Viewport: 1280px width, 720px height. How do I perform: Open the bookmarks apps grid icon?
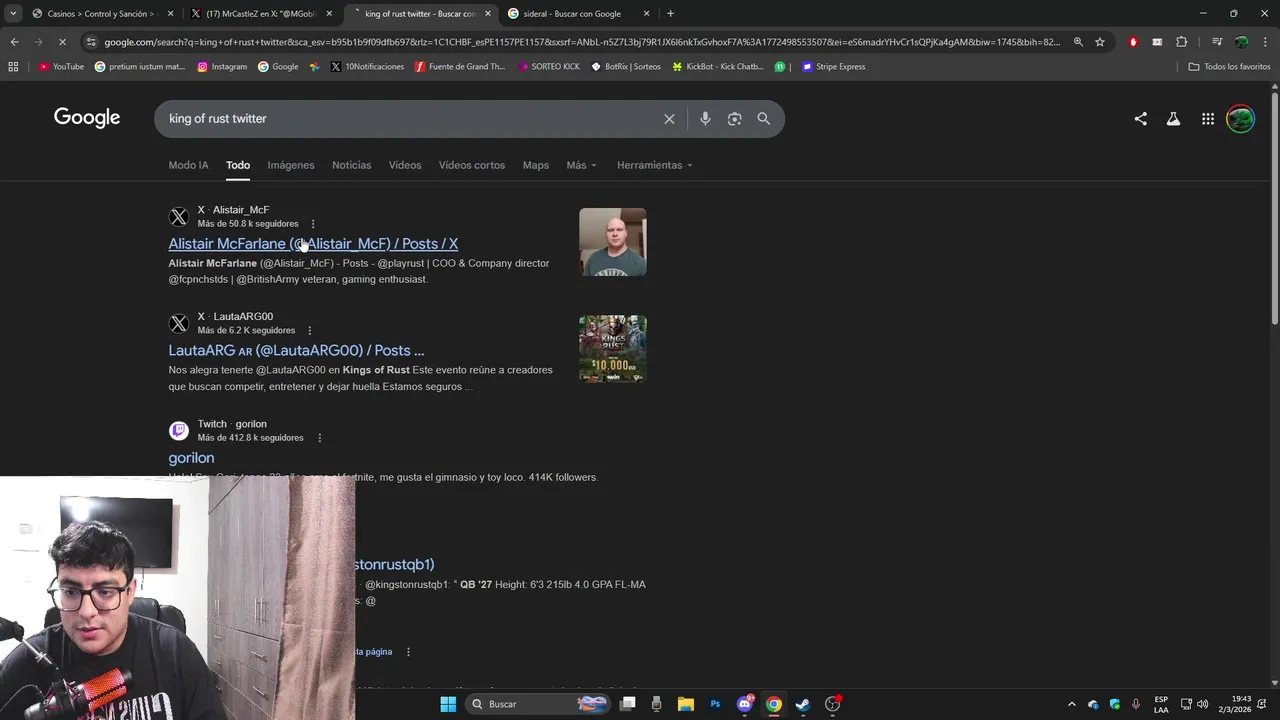13,67
